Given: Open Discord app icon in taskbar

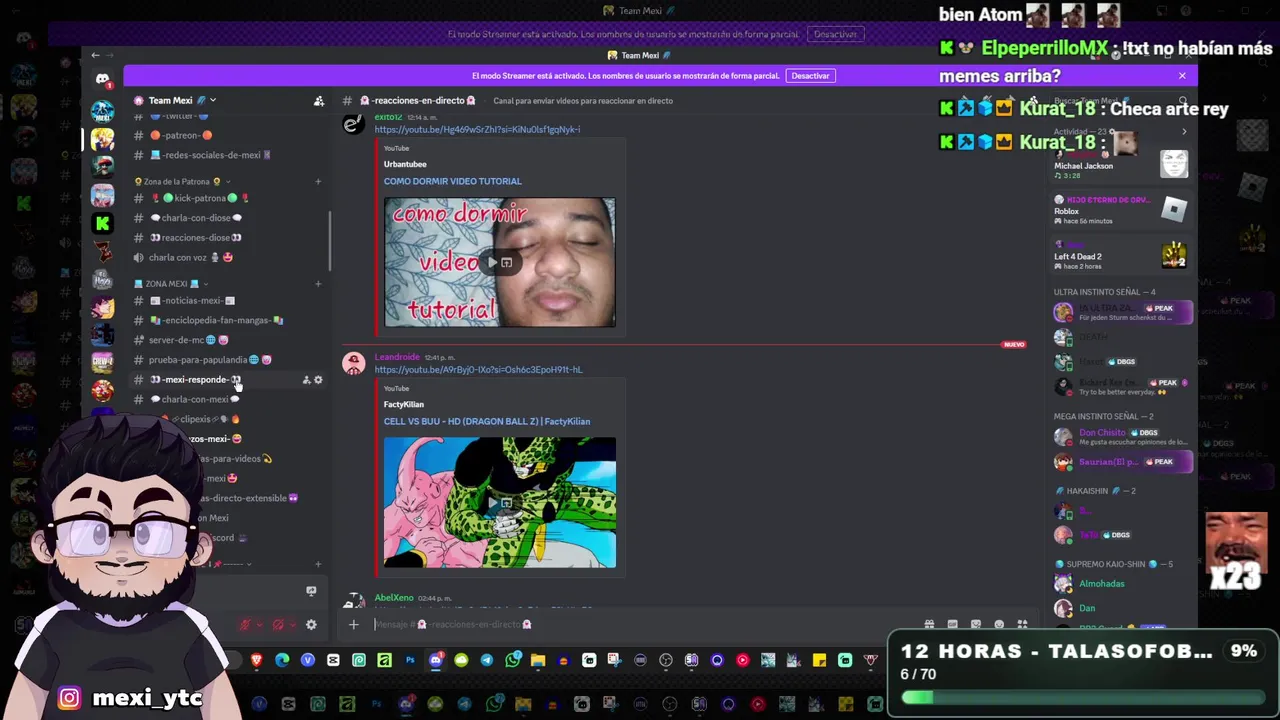Looking at the screenshot, I should coord(436,660).
